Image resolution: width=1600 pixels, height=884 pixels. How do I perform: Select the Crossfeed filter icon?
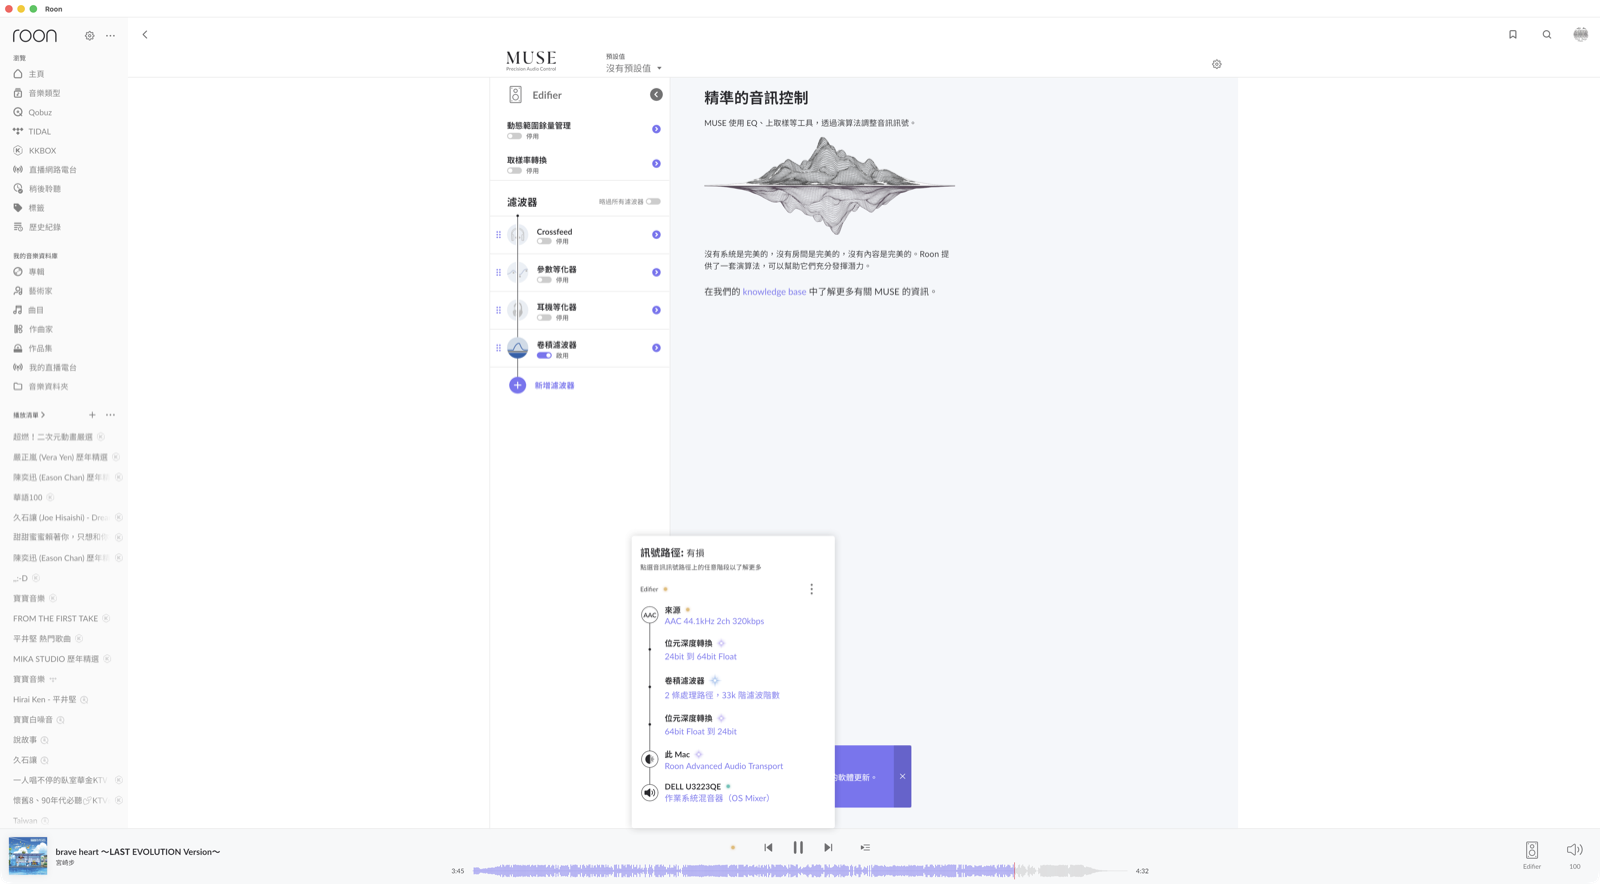518,235
